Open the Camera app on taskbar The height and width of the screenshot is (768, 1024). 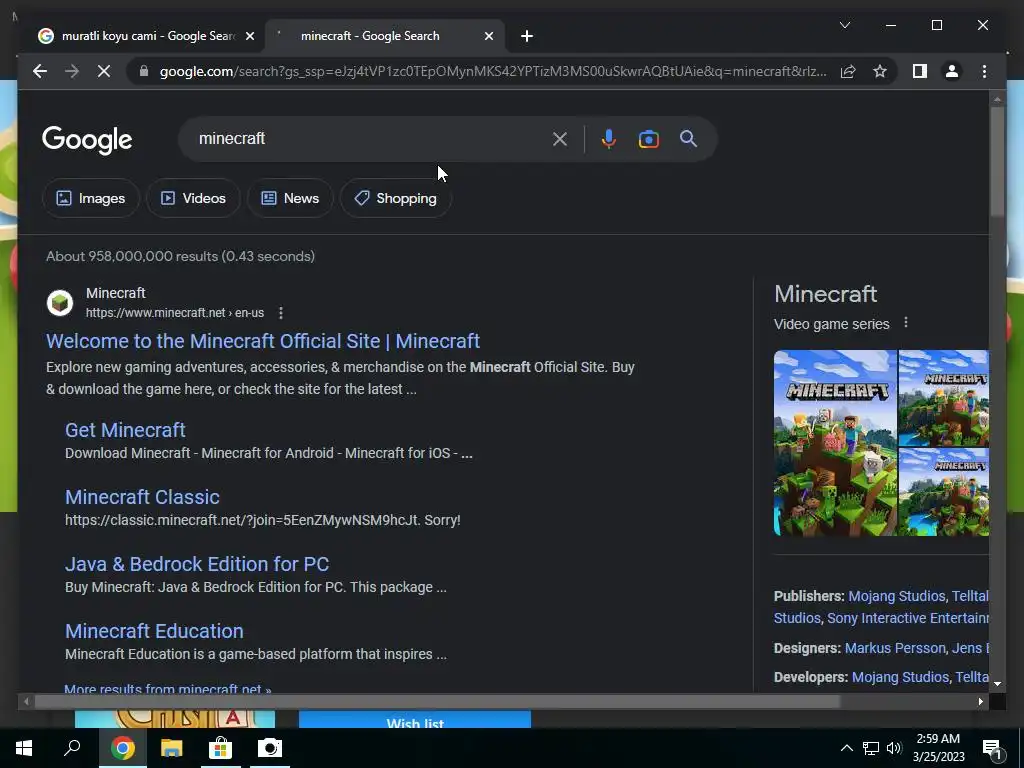tap(270, 748)
